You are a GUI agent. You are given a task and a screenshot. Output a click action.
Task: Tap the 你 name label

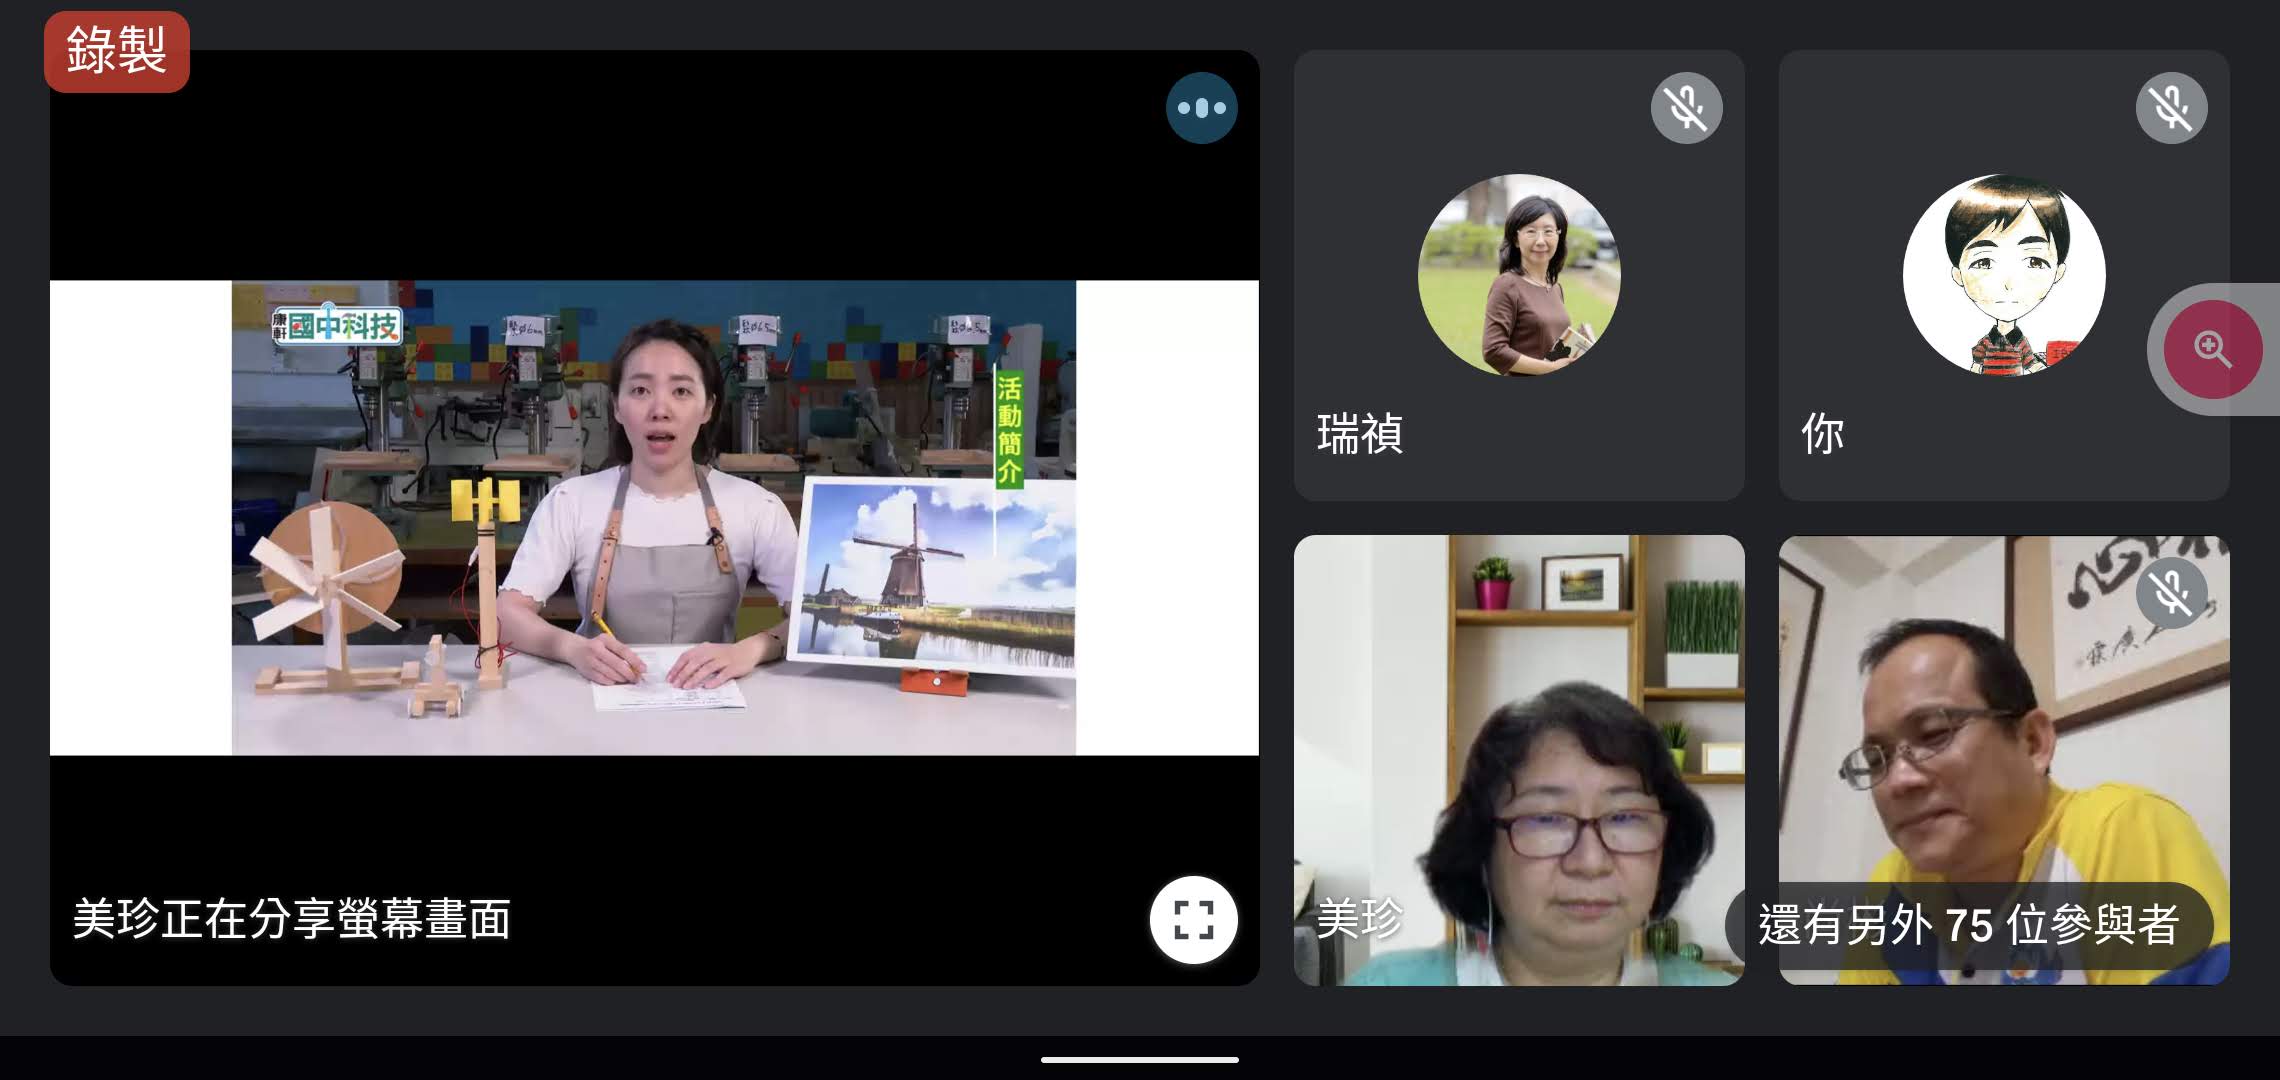[1822, 434]
